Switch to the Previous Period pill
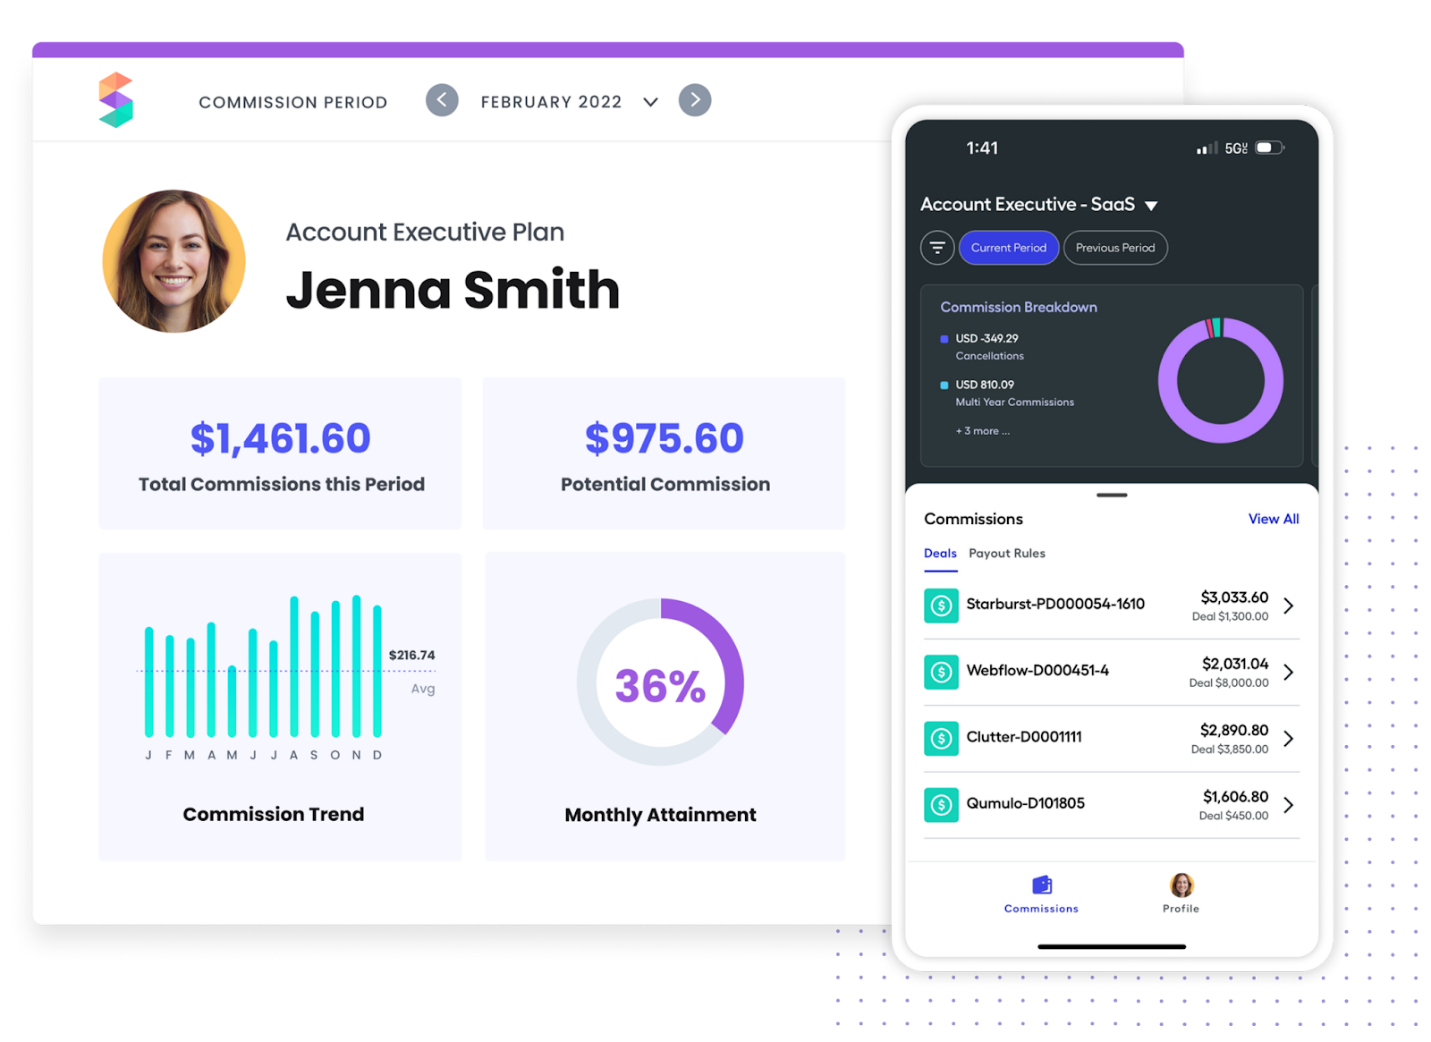 [1115, 248]
